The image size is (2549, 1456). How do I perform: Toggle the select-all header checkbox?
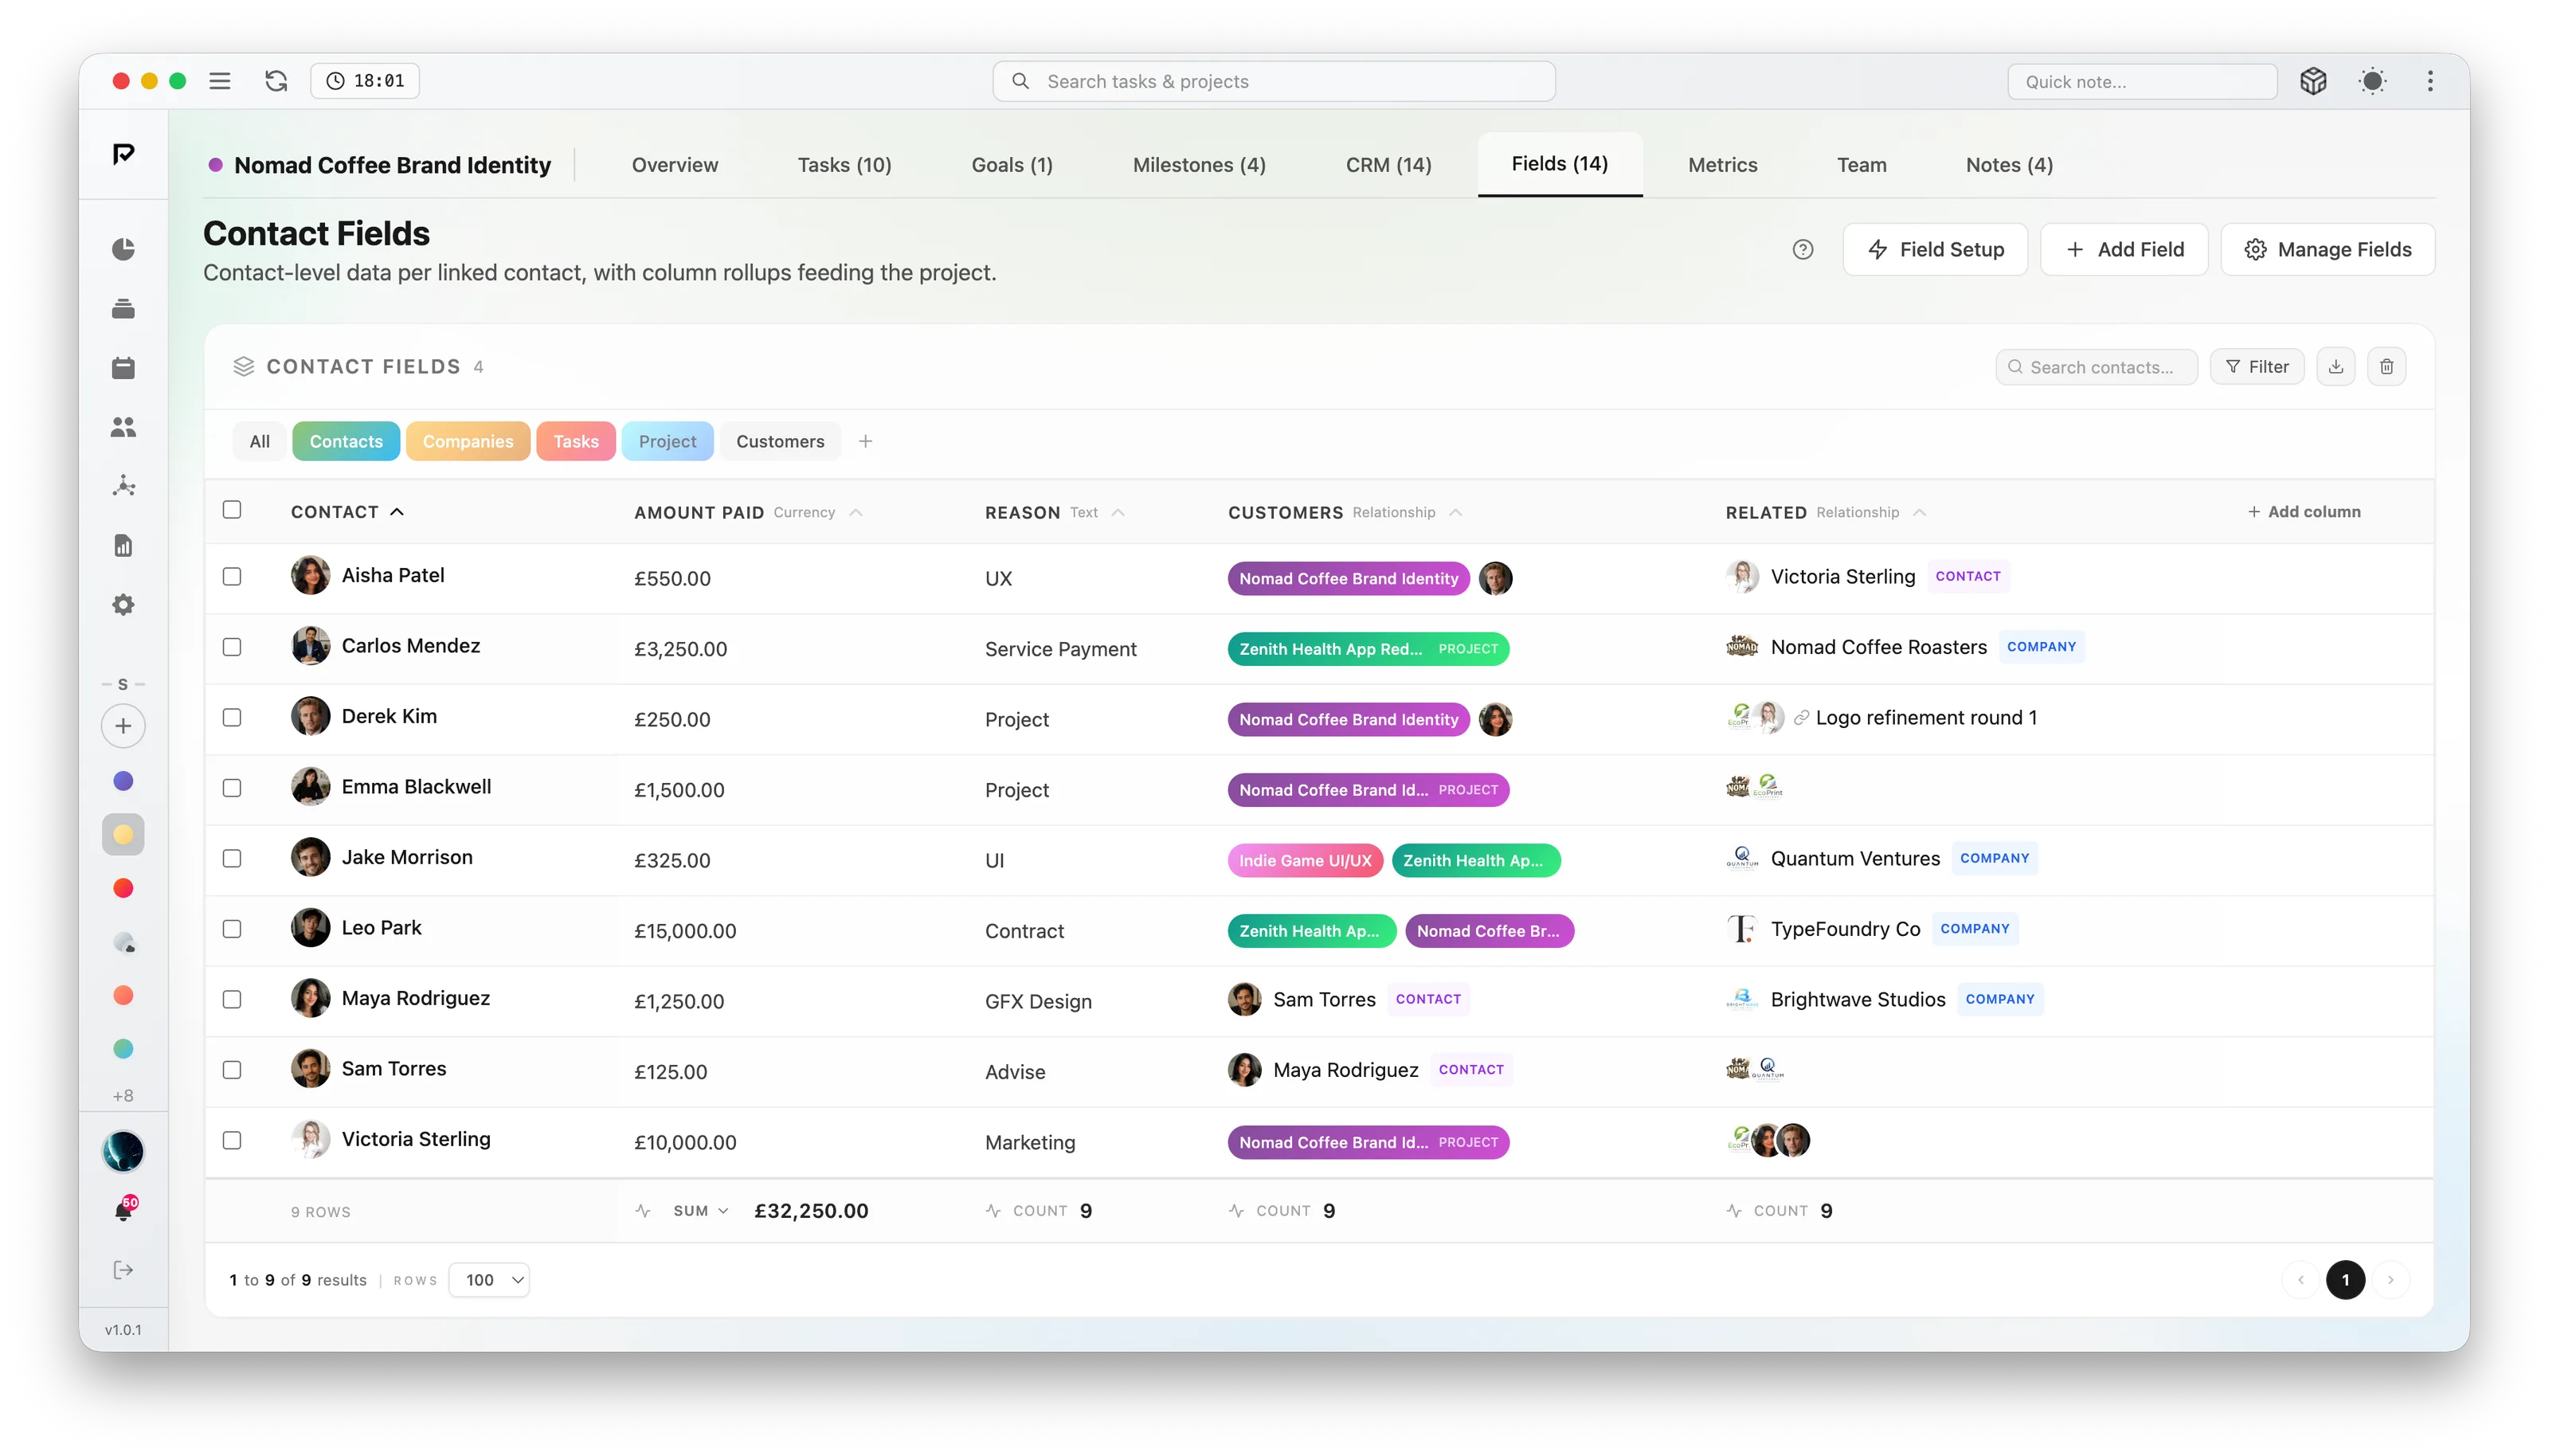(232, 510)
